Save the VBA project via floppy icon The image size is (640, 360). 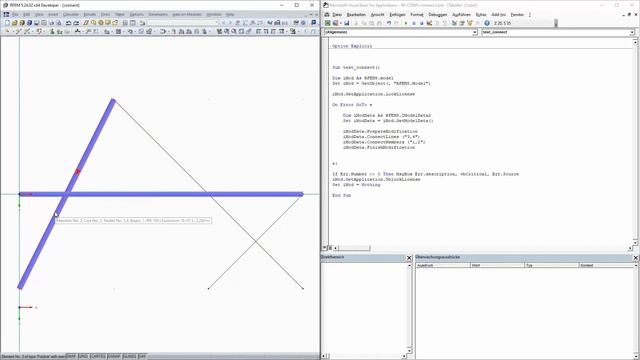tap(347, 23)
